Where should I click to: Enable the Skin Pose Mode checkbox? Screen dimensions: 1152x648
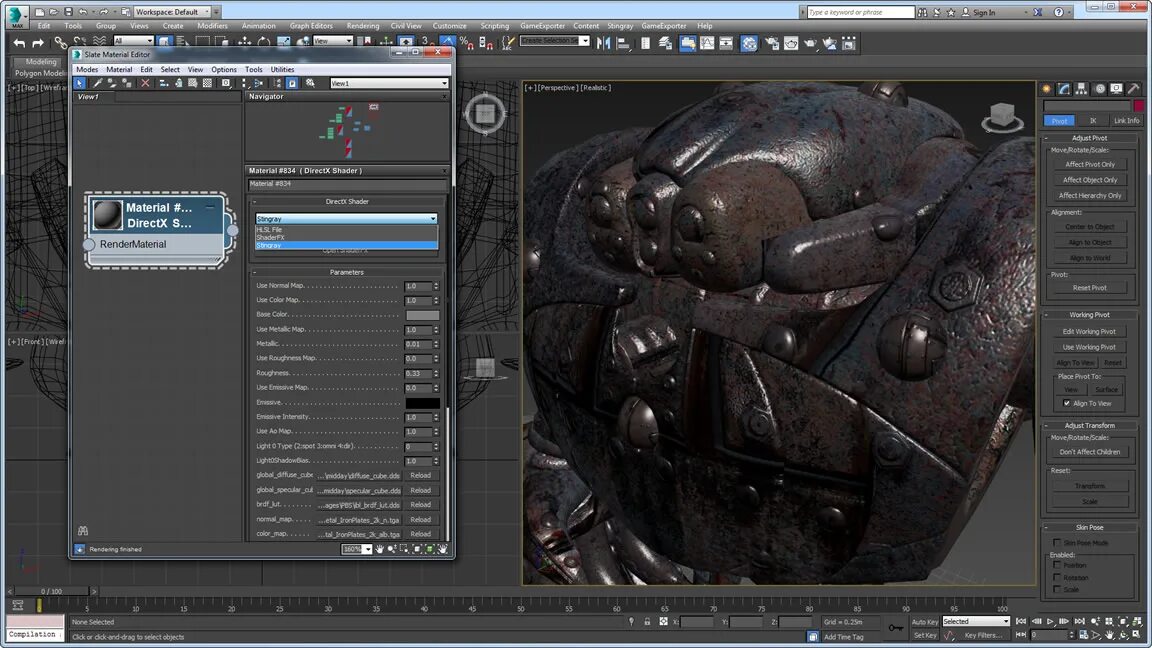[x=1057, y=542]
